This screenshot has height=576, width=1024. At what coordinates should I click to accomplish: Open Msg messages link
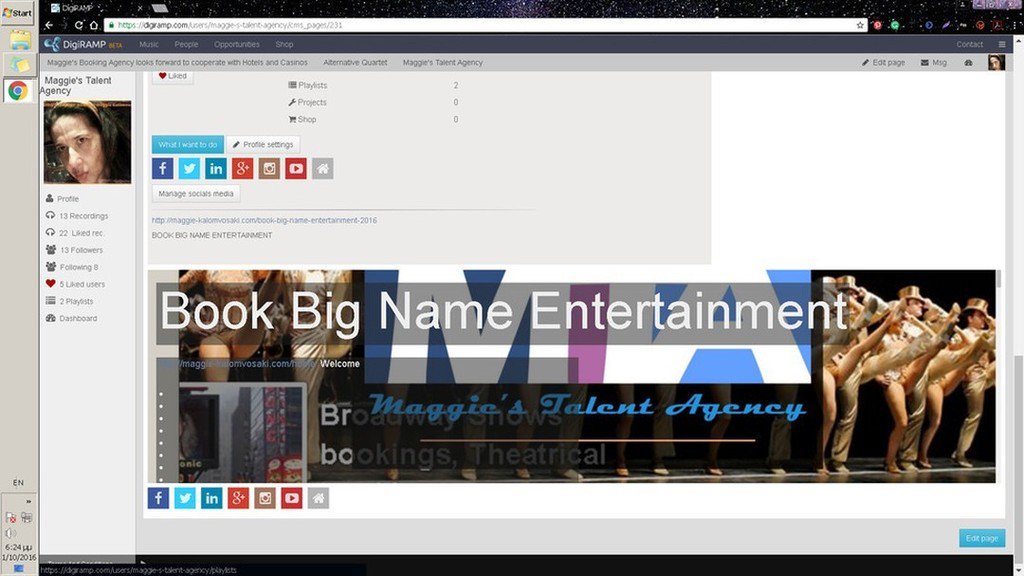pos(933,63)
